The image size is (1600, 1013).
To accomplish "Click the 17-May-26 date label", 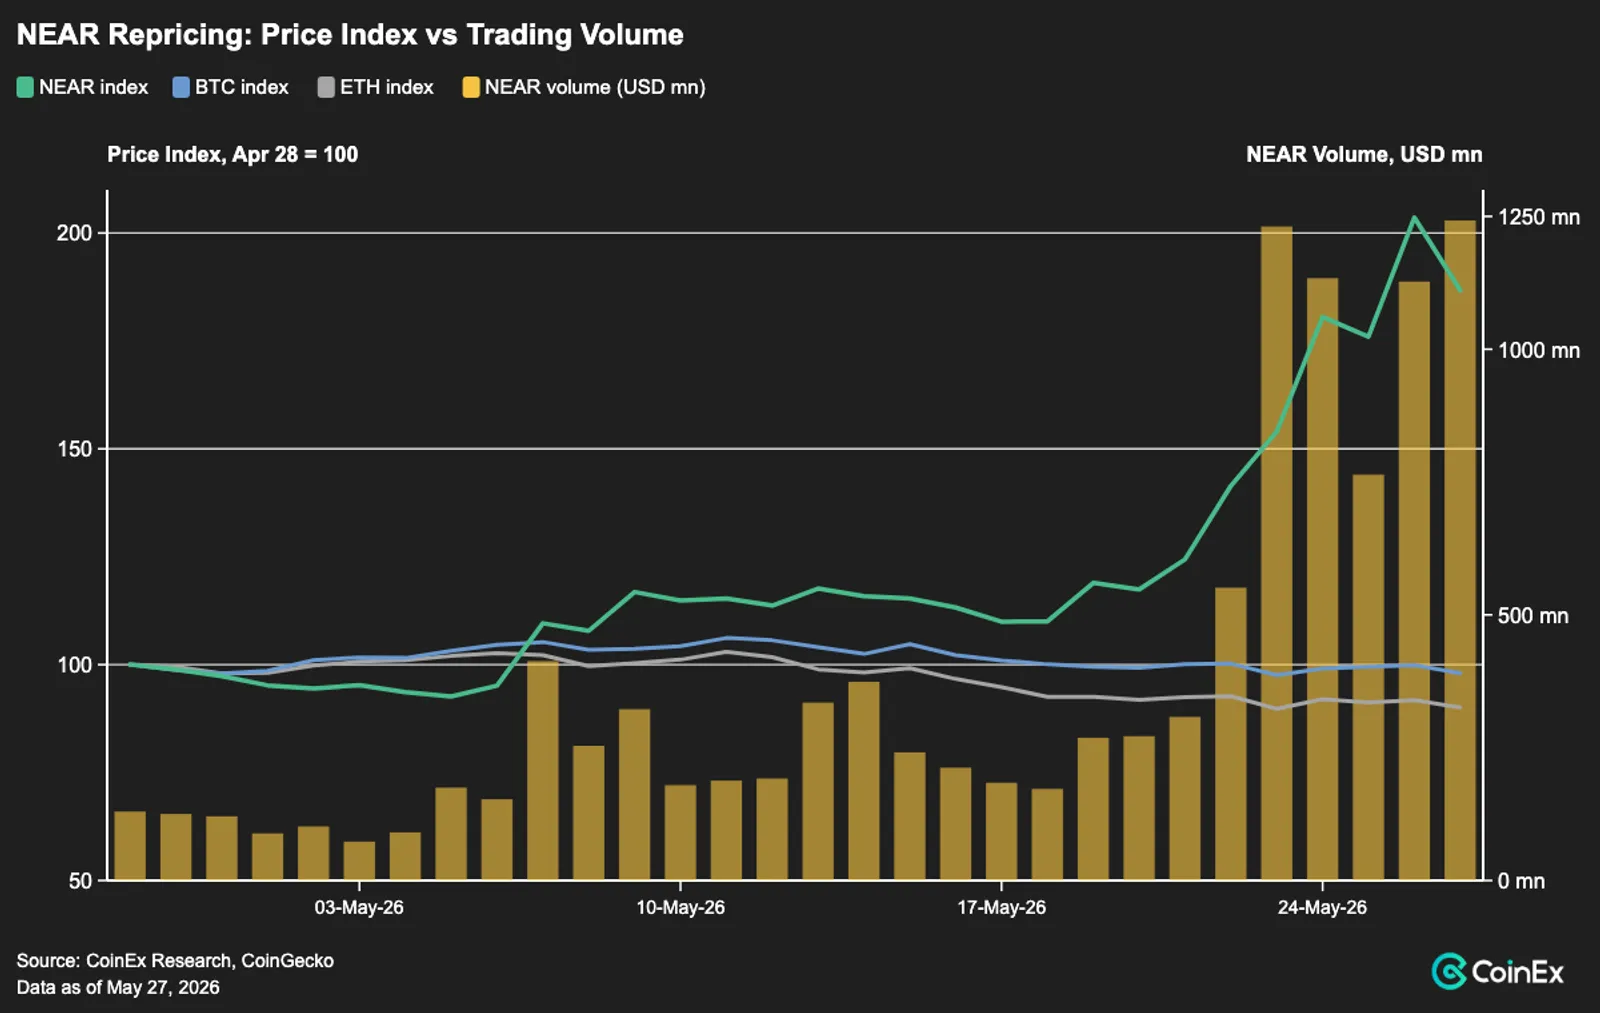I will (x=1001, y=908).
